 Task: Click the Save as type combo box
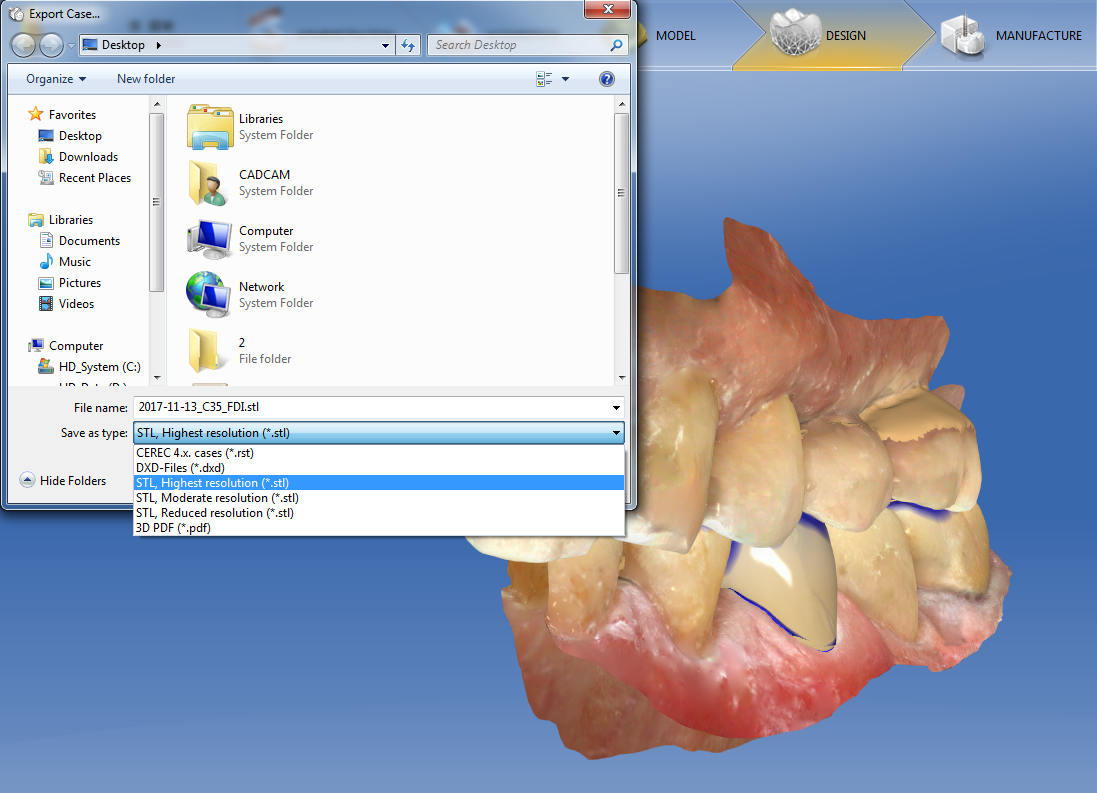click(x=378, y=433)
